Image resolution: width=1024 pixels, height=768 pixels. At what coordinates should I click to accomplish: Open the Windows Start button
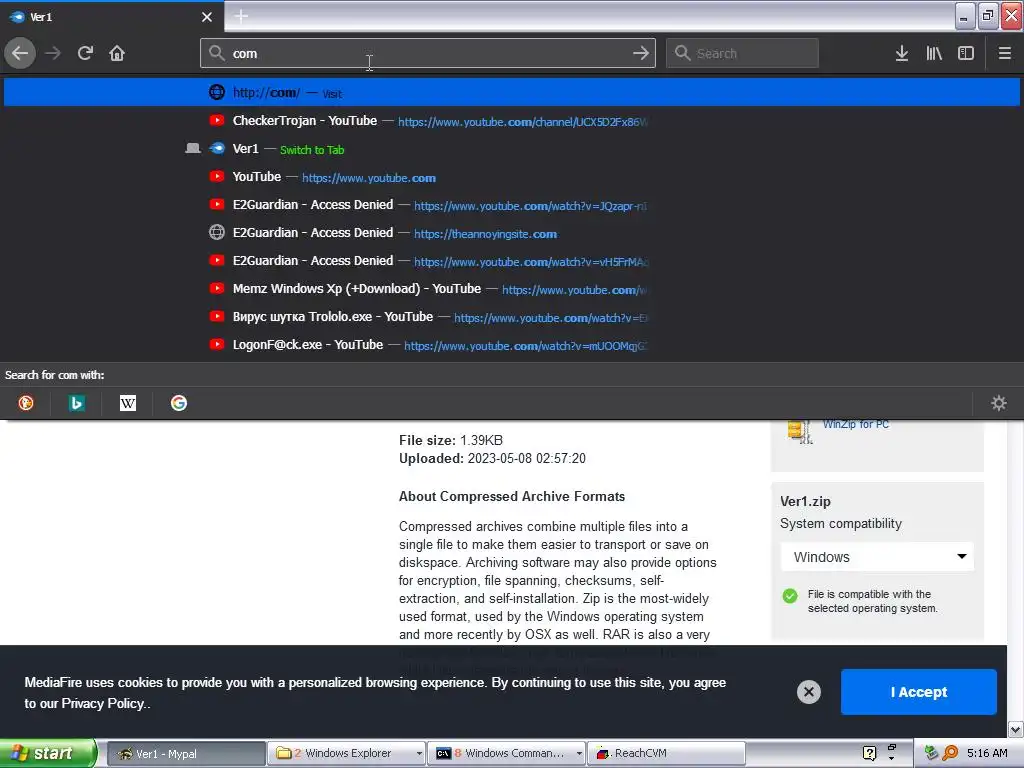[x=48, y=753]
